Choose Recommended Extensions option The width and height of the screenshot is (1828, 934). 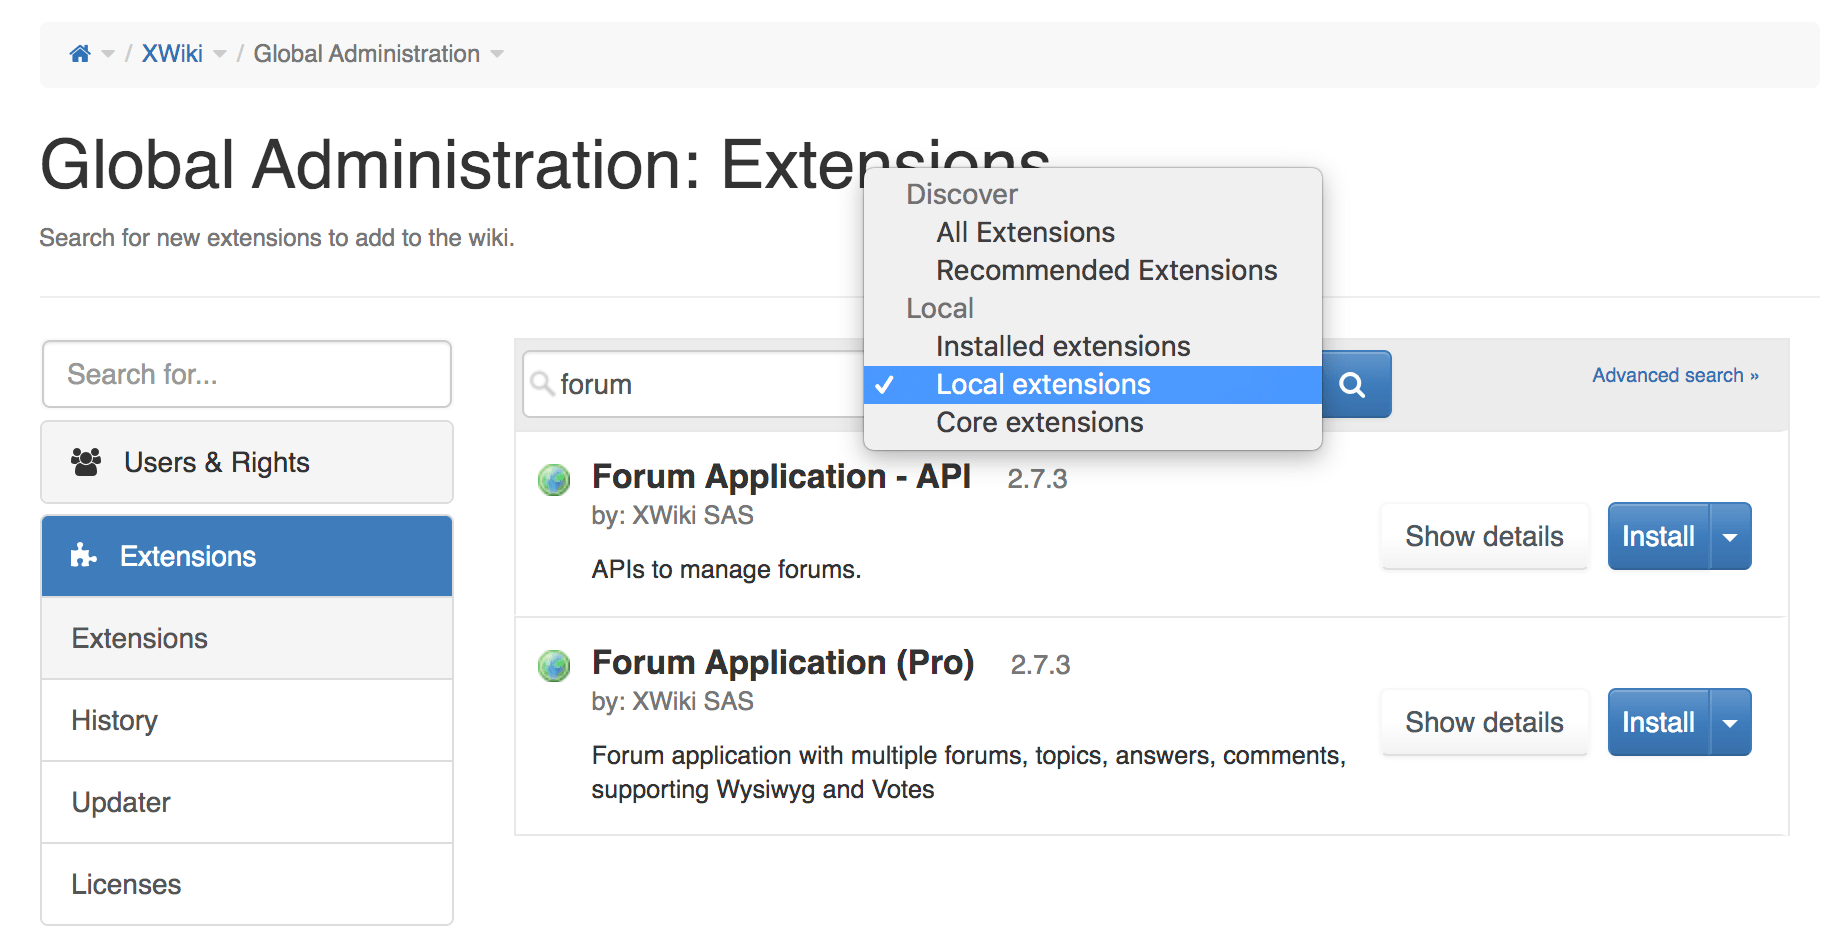[1106, 271]
